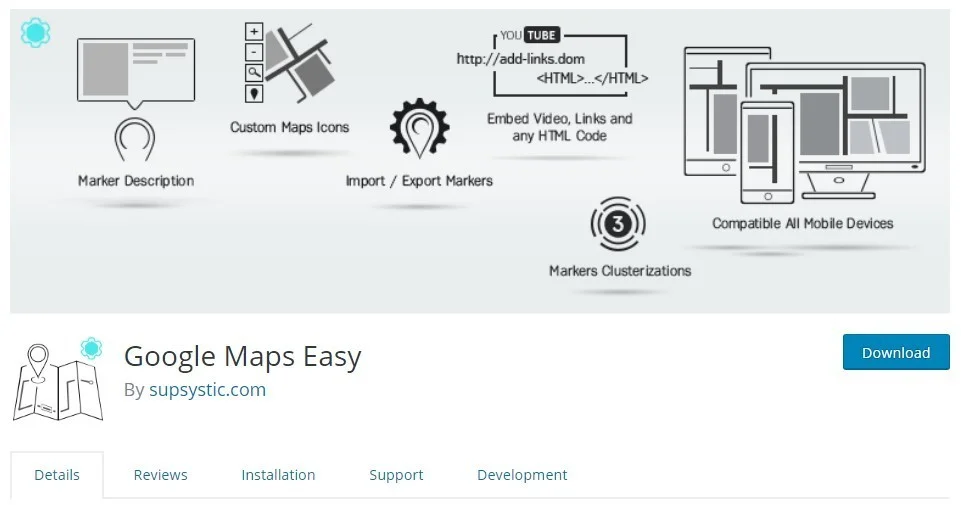This screenshot has width=961, height=505.
Task: Click 'Embed Video, Links and any HTML Code' text
Action: pos(560,127)
